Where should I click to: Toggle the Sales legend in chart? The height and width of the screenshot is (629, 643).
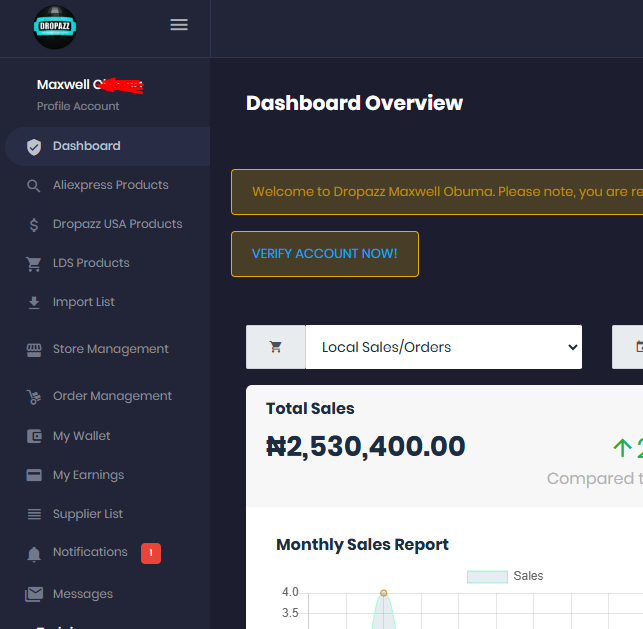click(x=505, y=576)
